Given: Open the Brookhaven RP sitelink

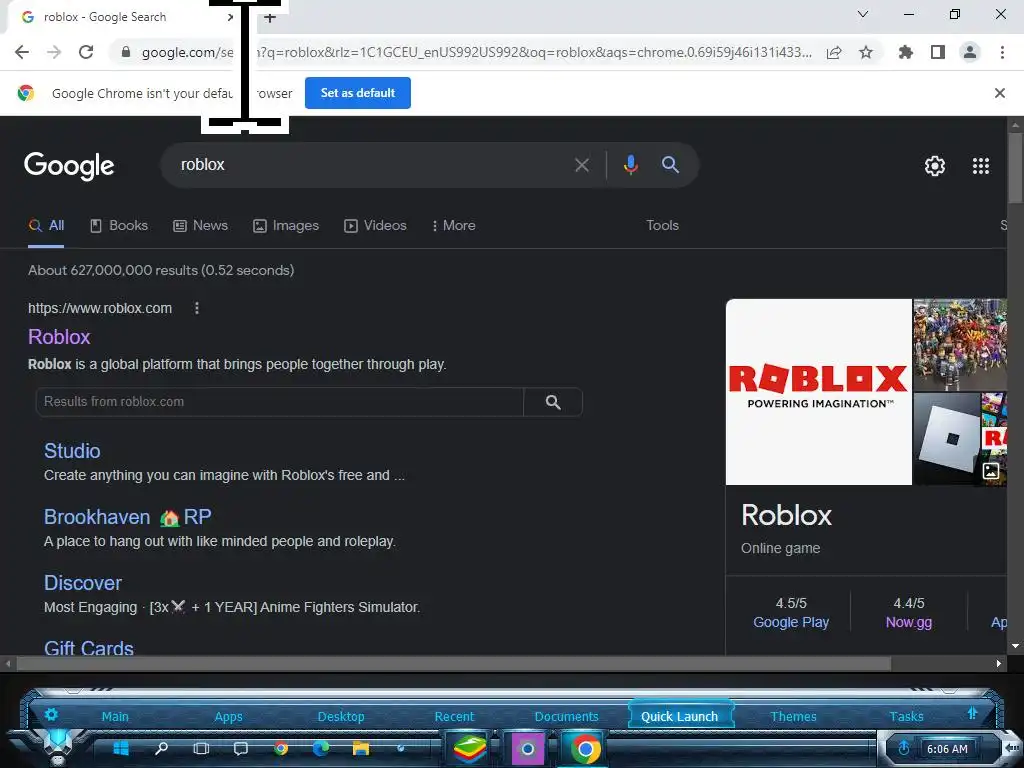Looking at the screenshot, I should click(x=127, y=517).
